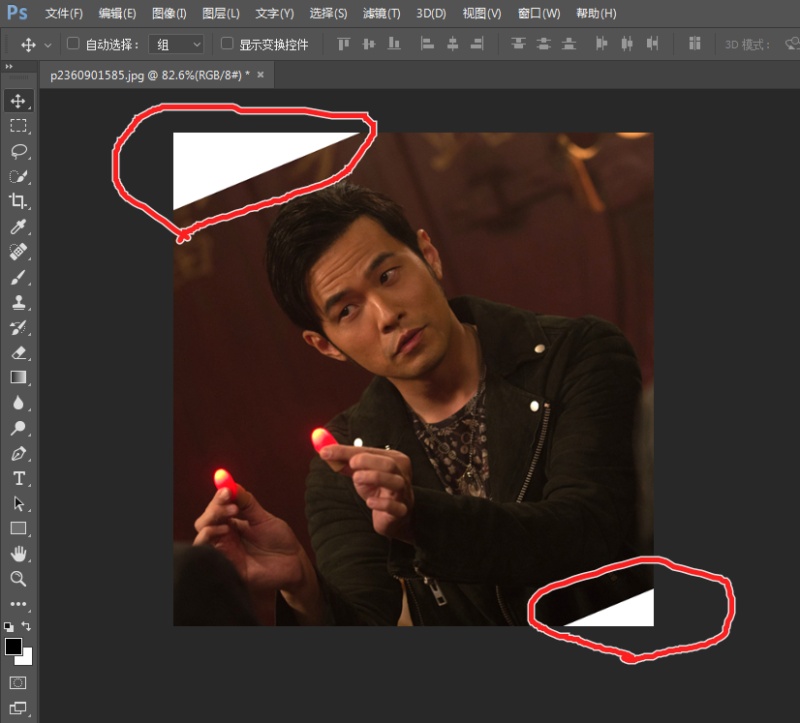800x723 pixels.
Task: Click Auto-Align Layers icon
Action: pos(694,44)
